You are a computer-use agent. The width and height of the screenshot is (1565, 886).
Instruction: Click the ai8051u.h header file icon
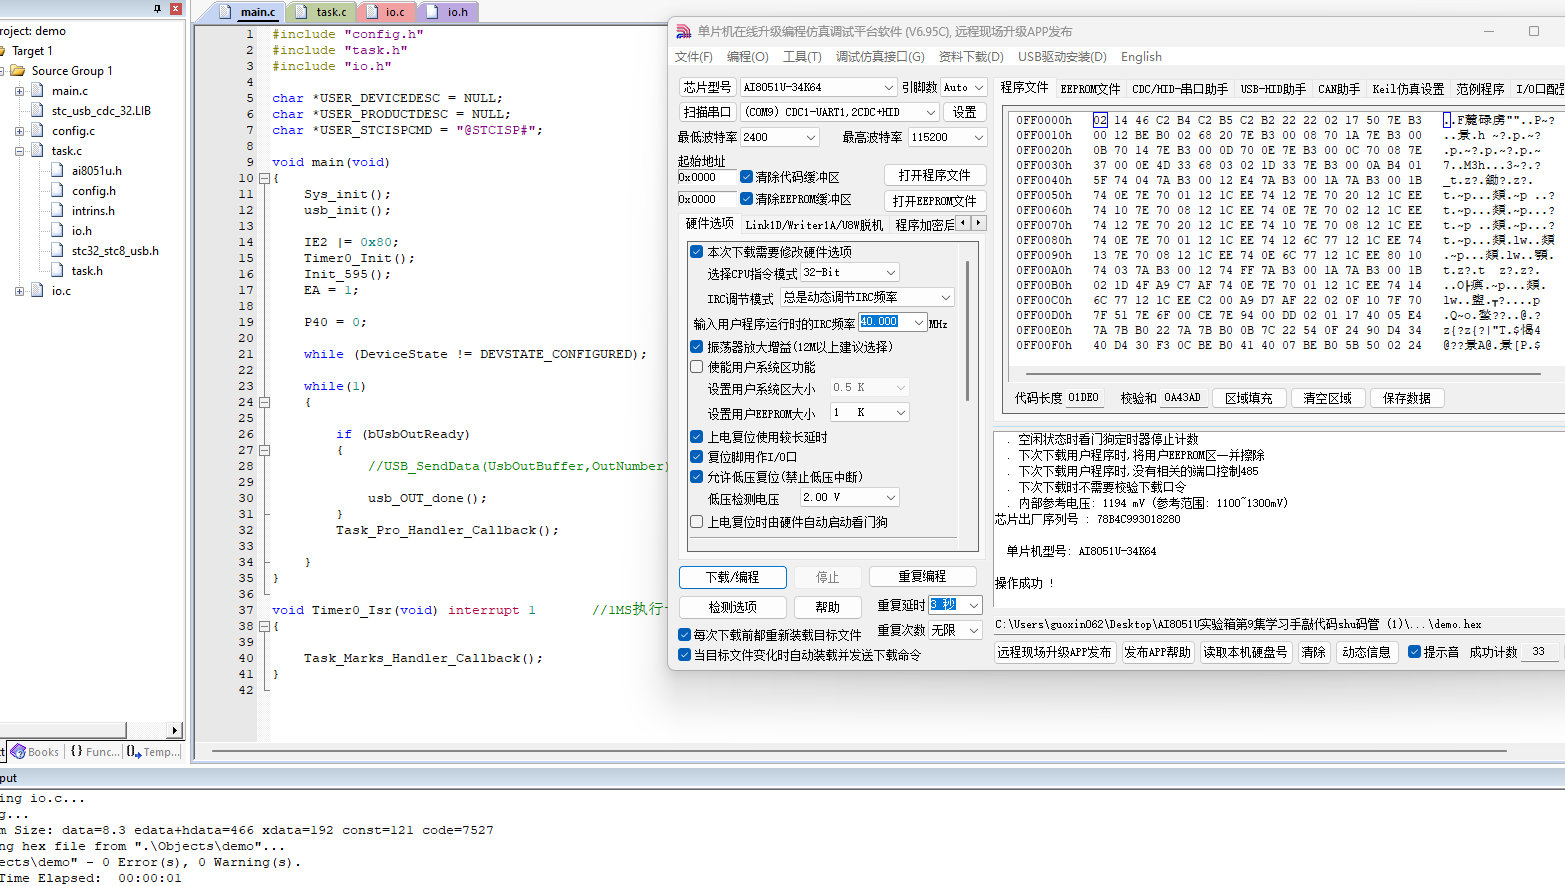click(x=59, y=170)
